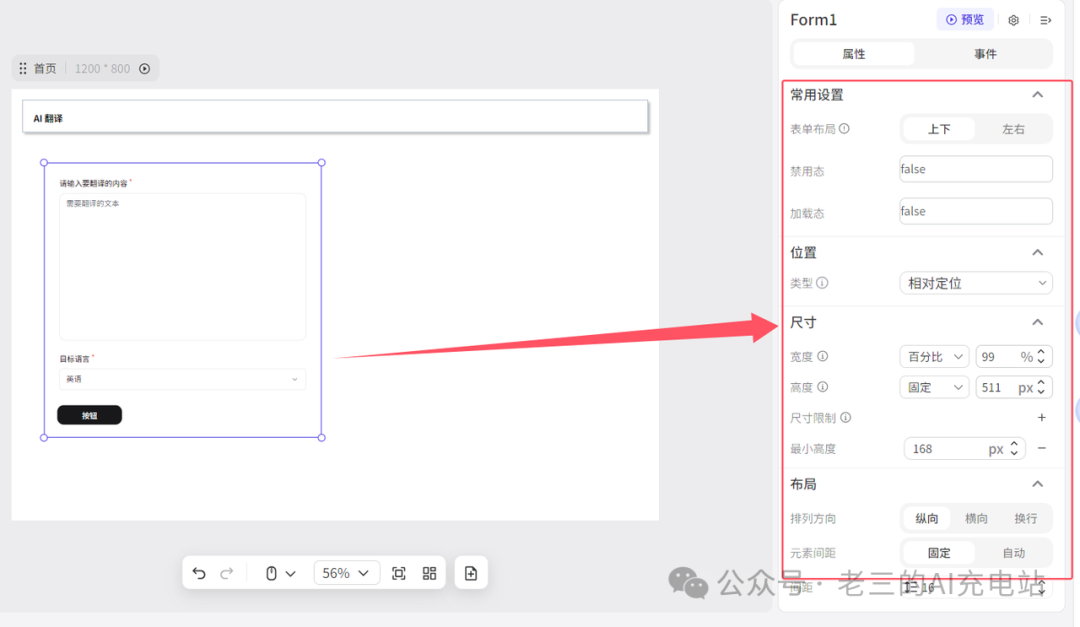Open the 56% zoom level dropdown
This screenshot has width=1080, height=627.
tap(346, 573)
